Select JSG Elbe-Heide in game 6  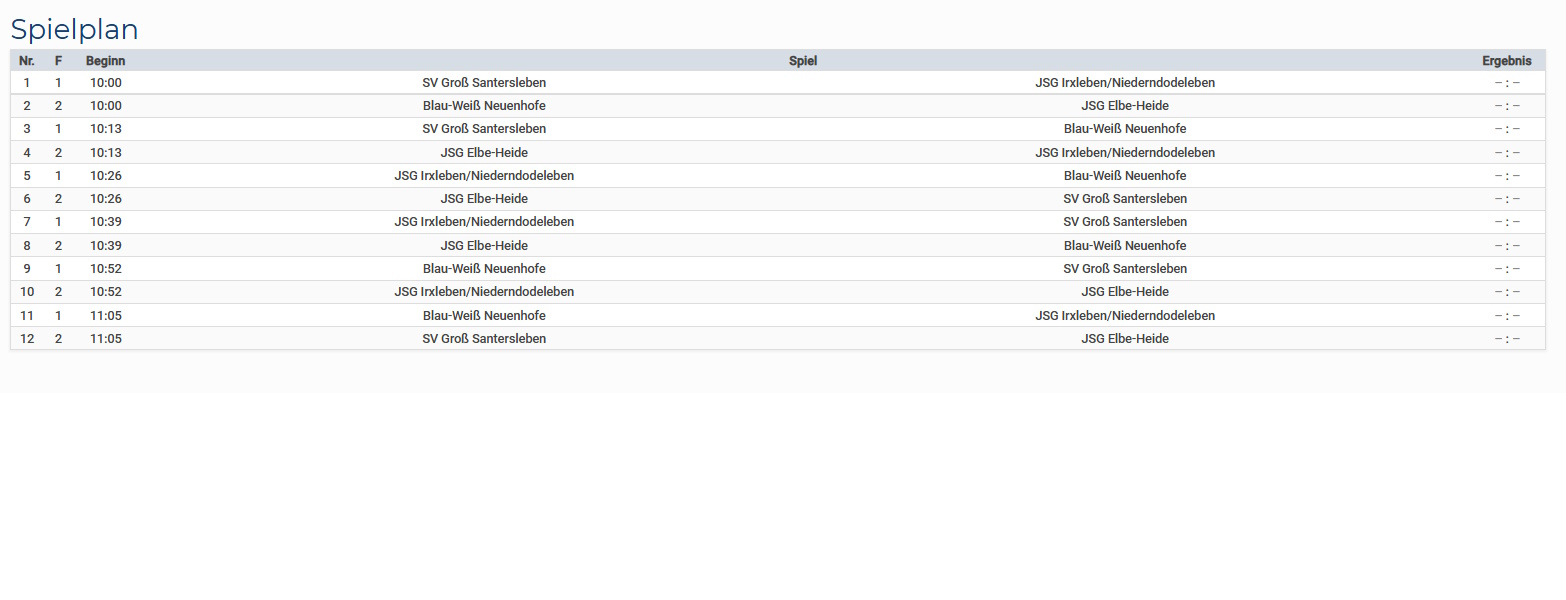[x=484, y=199]
